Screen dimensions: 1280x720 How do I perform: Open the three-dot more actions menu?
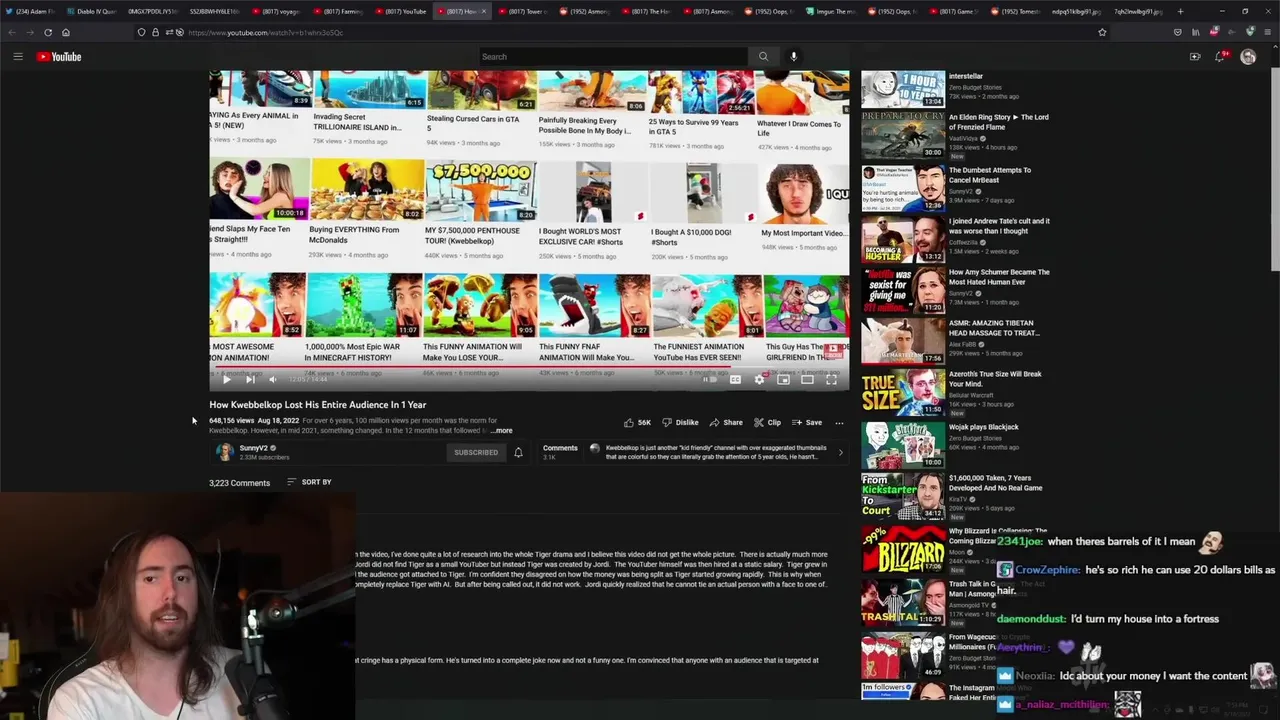[x=839, y=423]
